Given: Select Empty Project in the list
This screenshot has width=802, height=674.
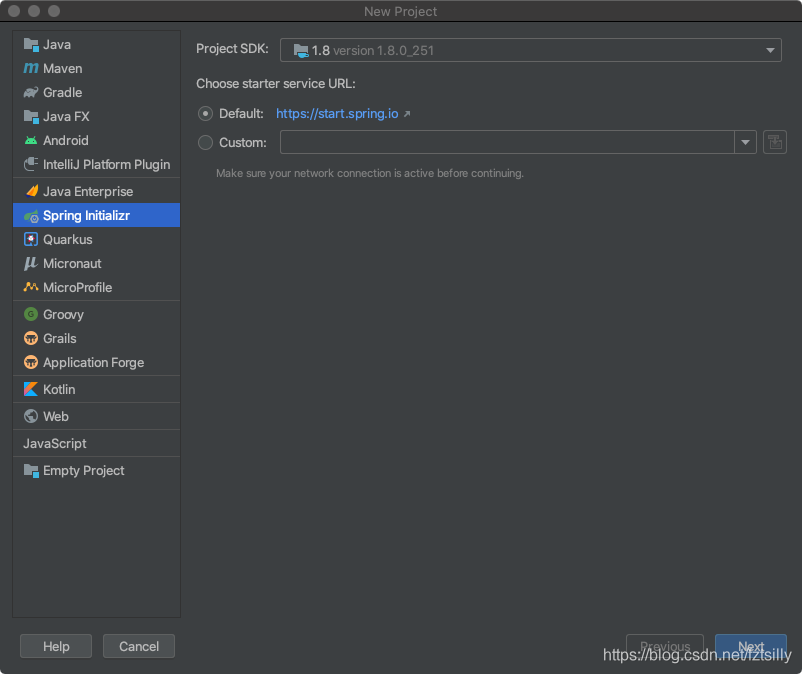Looking at the screenshot, I should pos(96,470).
